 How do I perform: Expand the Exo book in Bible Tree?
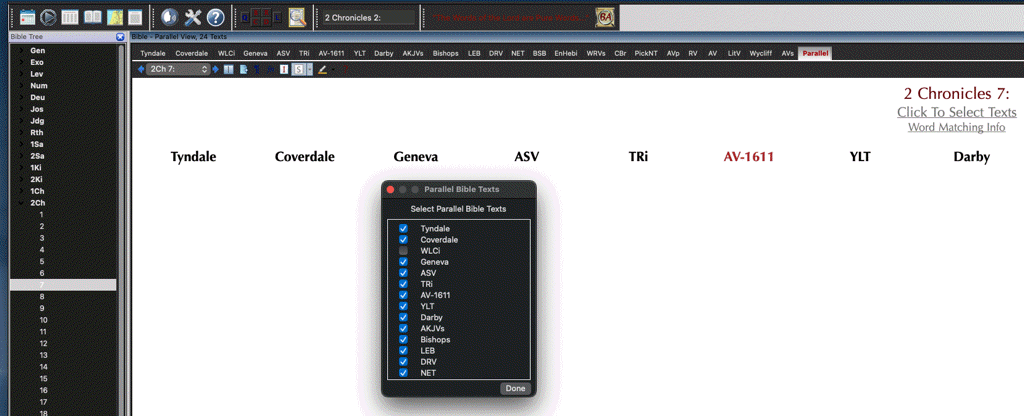coord(21,62)
